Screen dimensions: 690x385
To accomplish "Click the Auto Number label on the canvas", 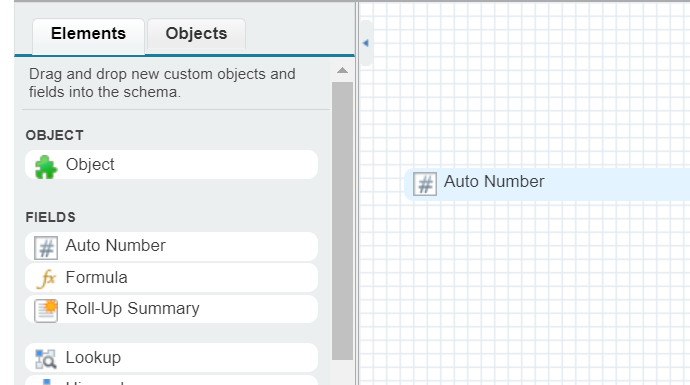I will [494, 182].
